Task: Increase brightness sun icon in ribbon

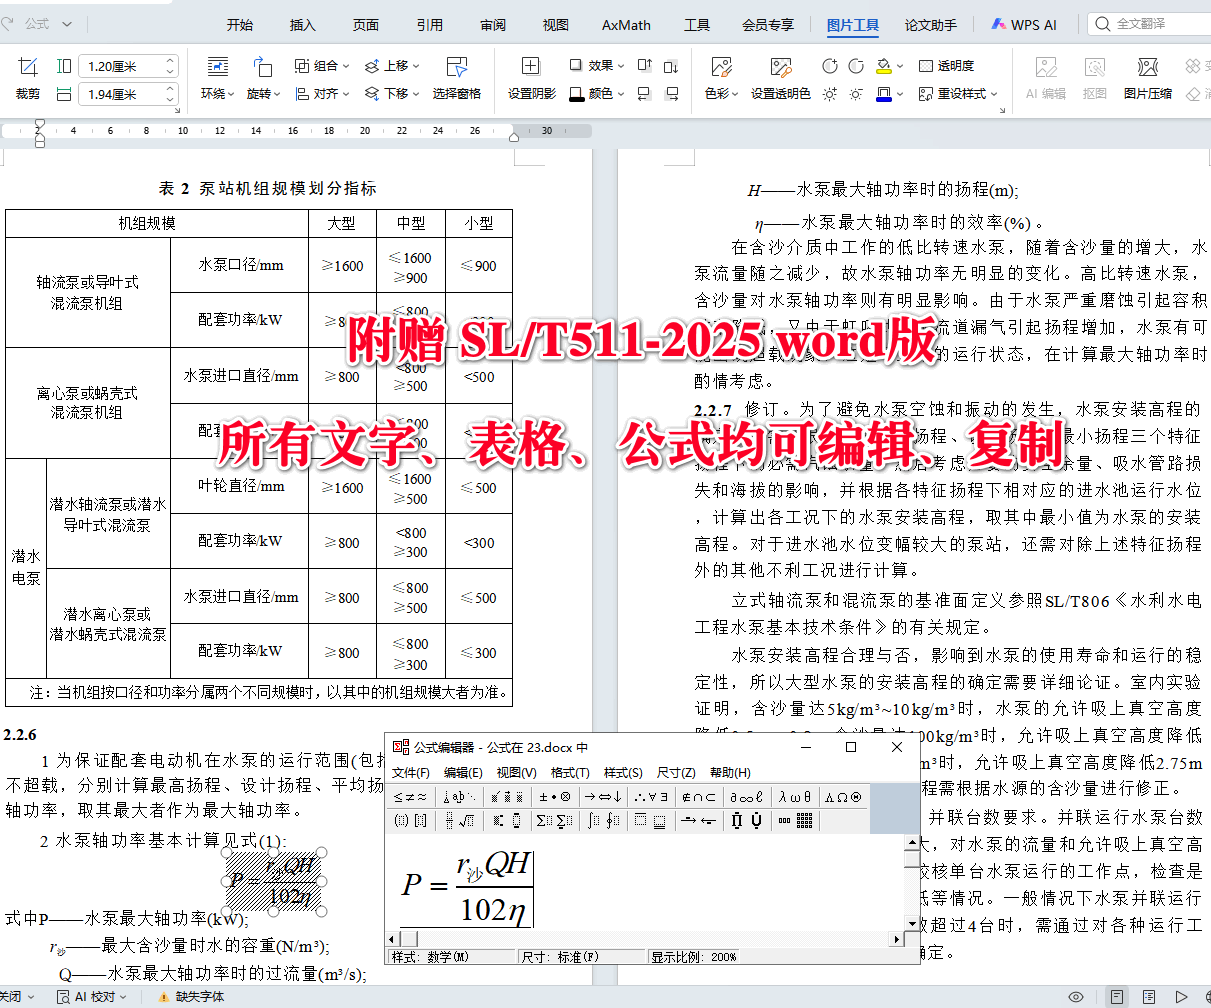Action: click(829, 94)
